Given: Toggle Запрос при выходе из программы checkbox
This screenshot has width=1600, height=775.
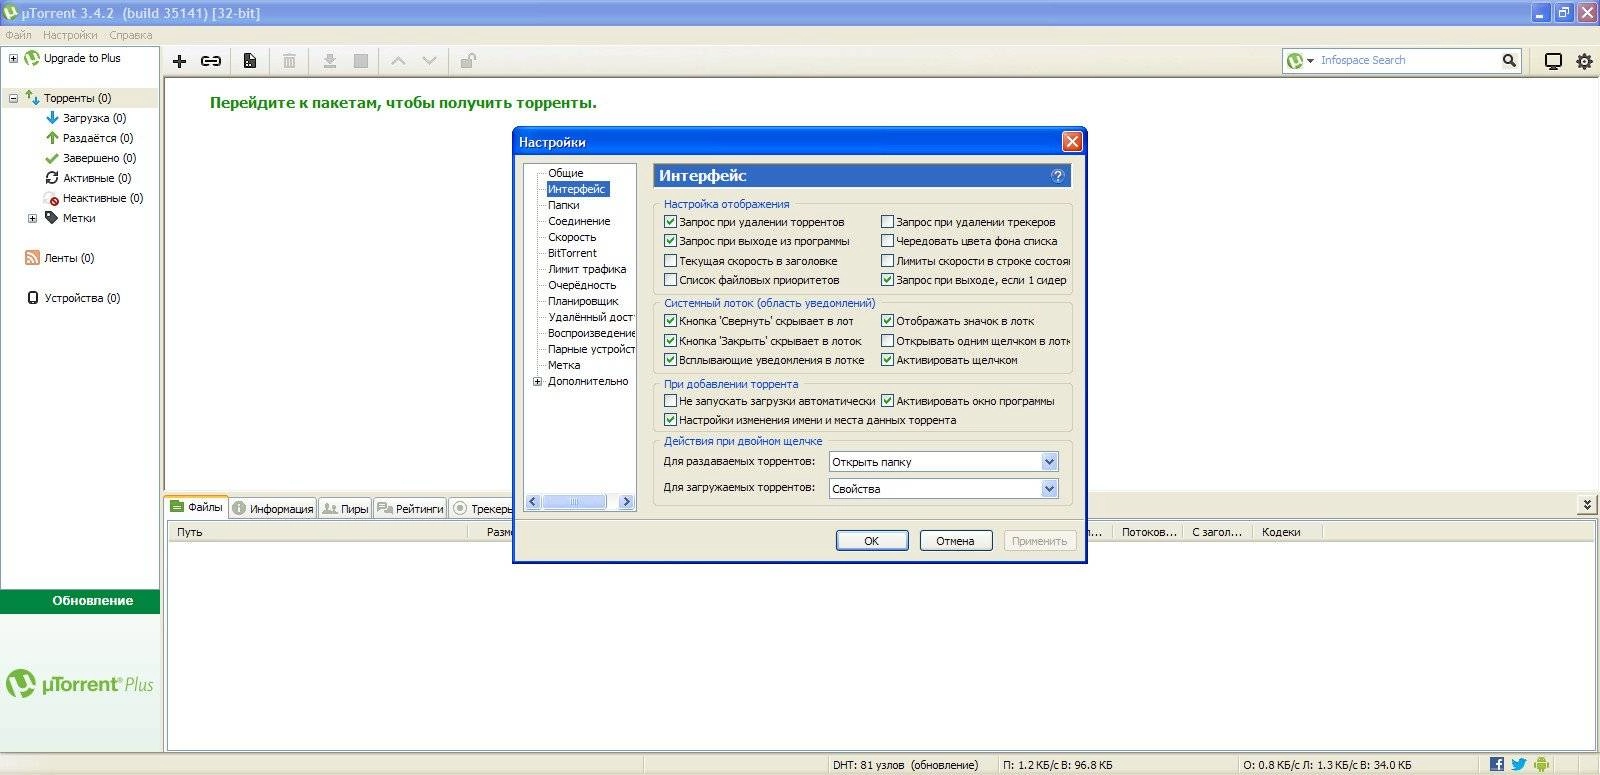Looking at the screenshot, I should point(671,241).
